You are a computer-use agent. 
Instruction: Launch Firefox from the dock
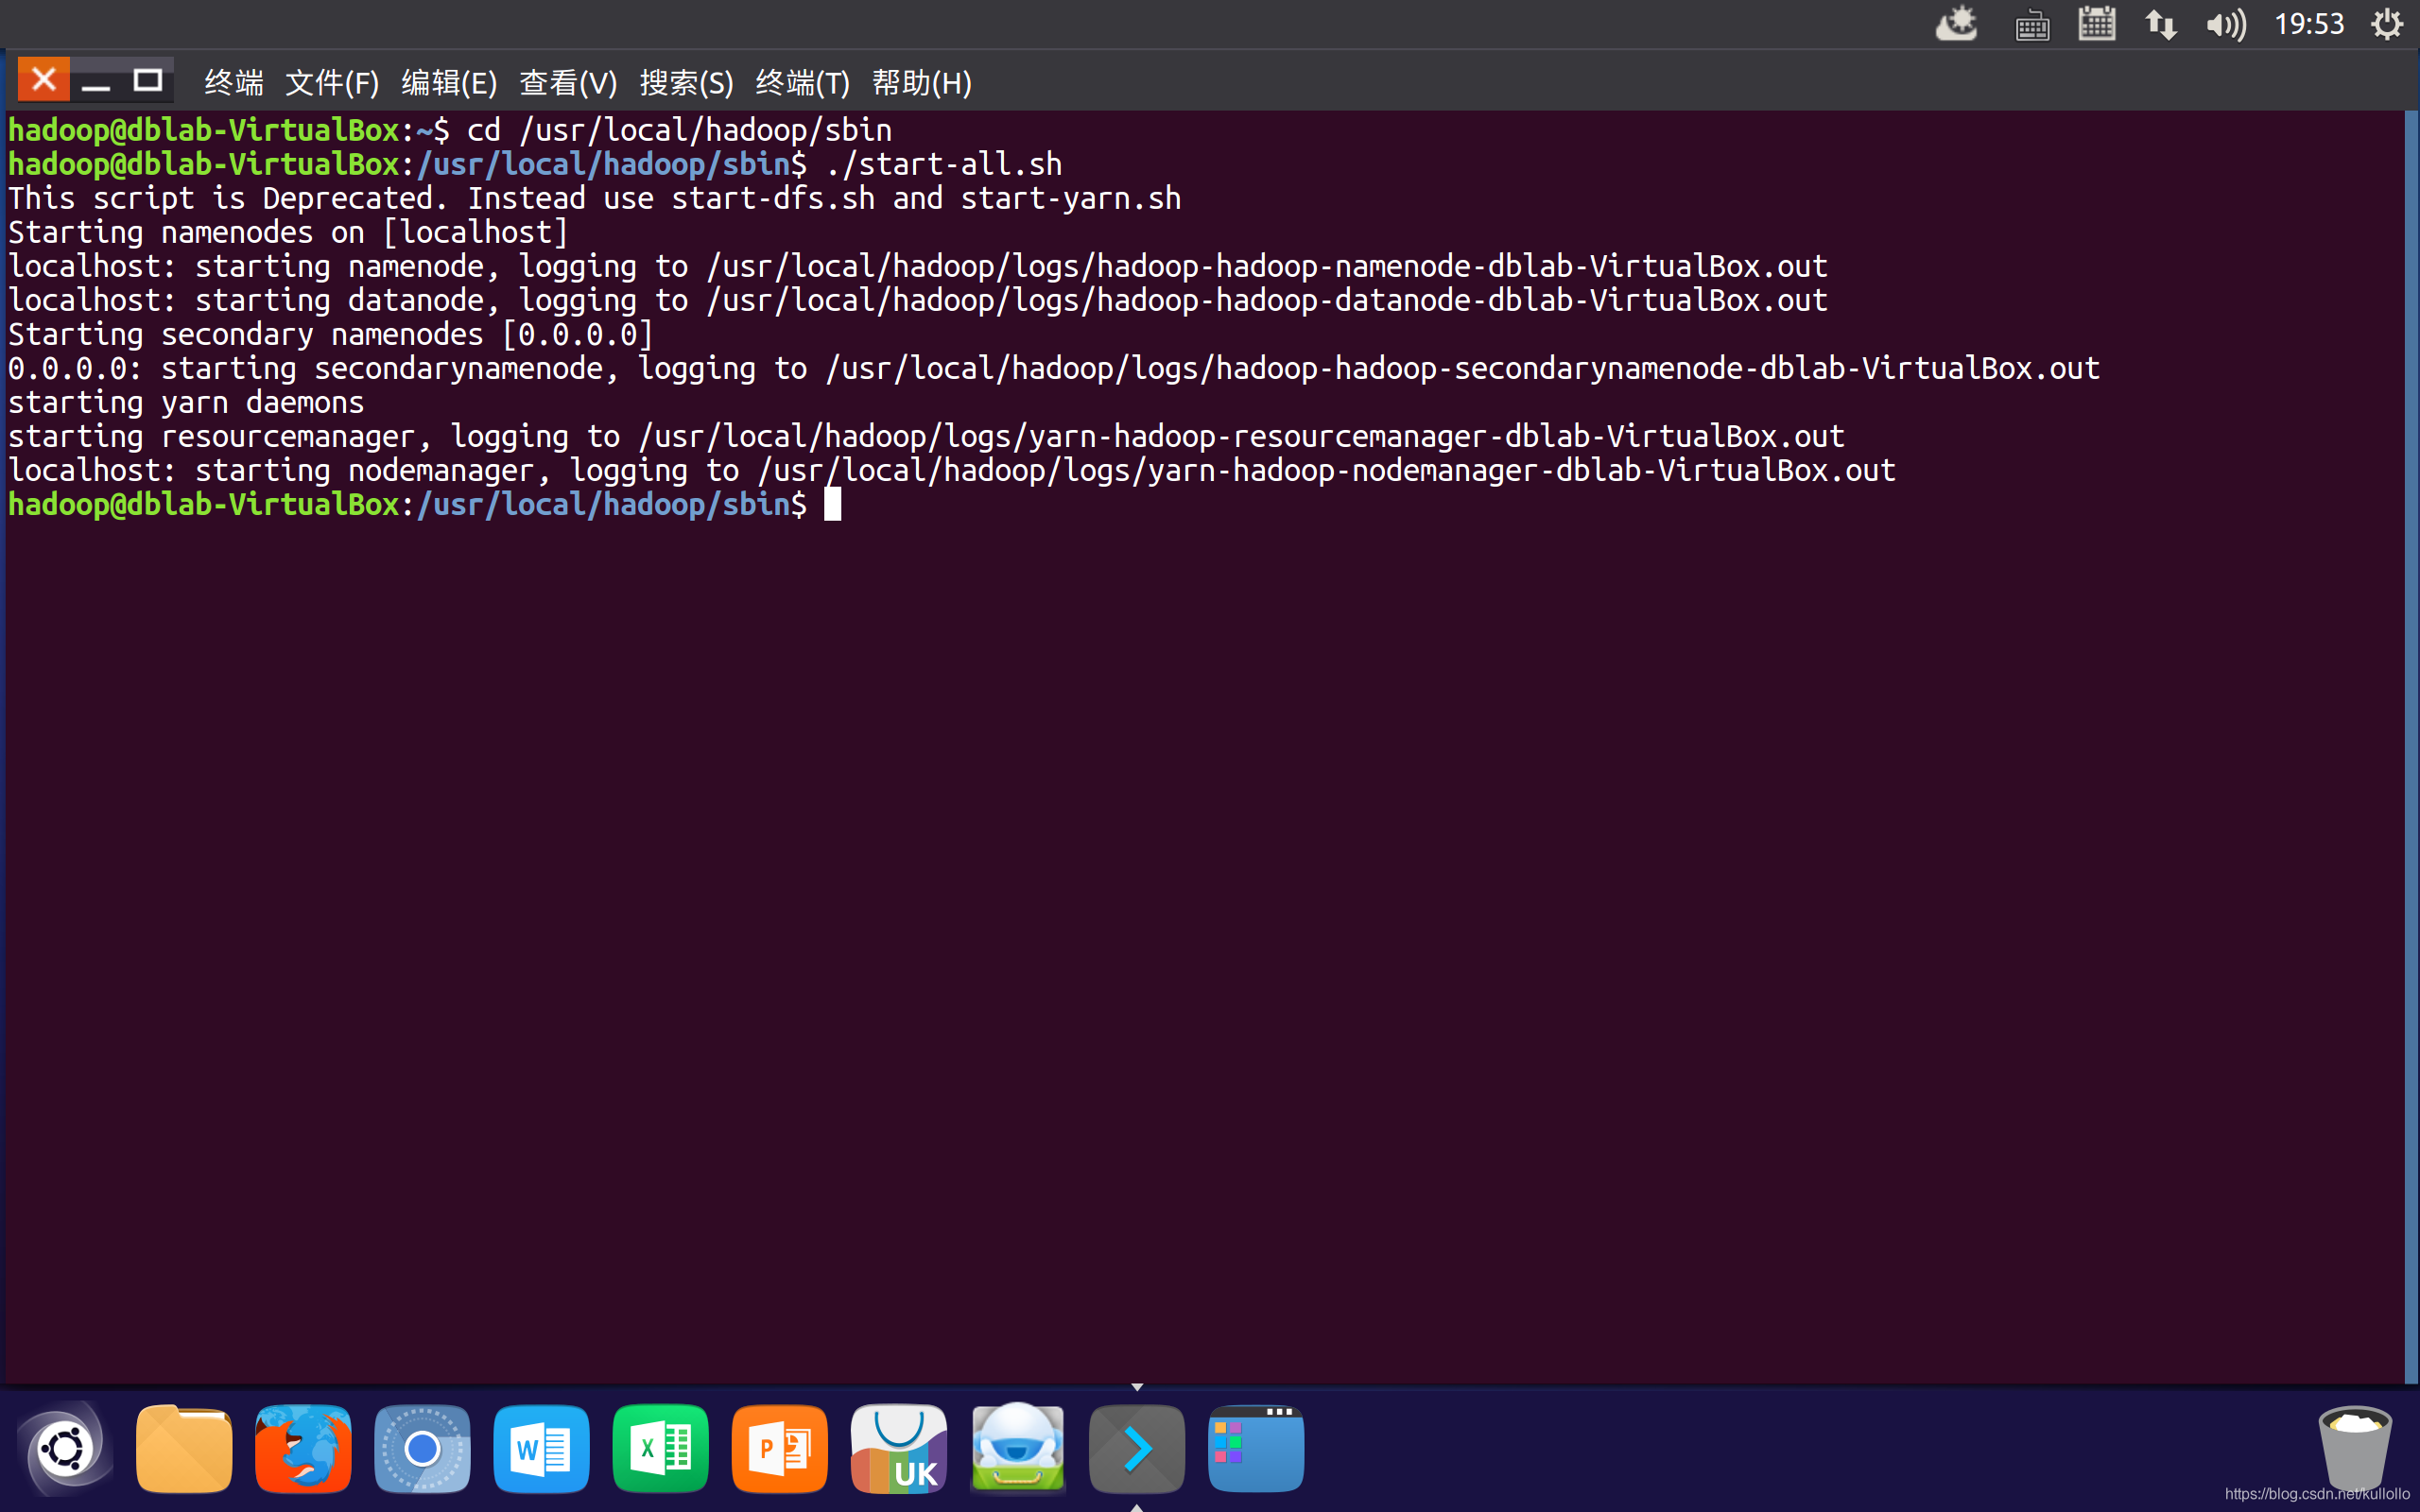303,1448
